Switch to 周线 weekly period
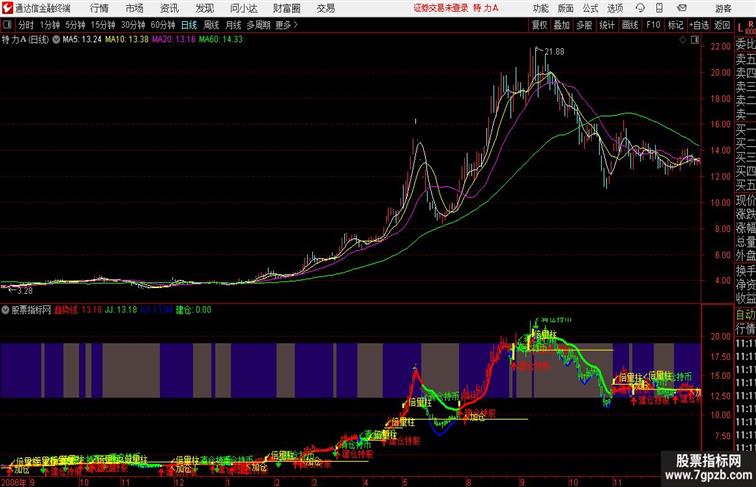The height and width of the screenshot is (487, 756). click(211, 25)
